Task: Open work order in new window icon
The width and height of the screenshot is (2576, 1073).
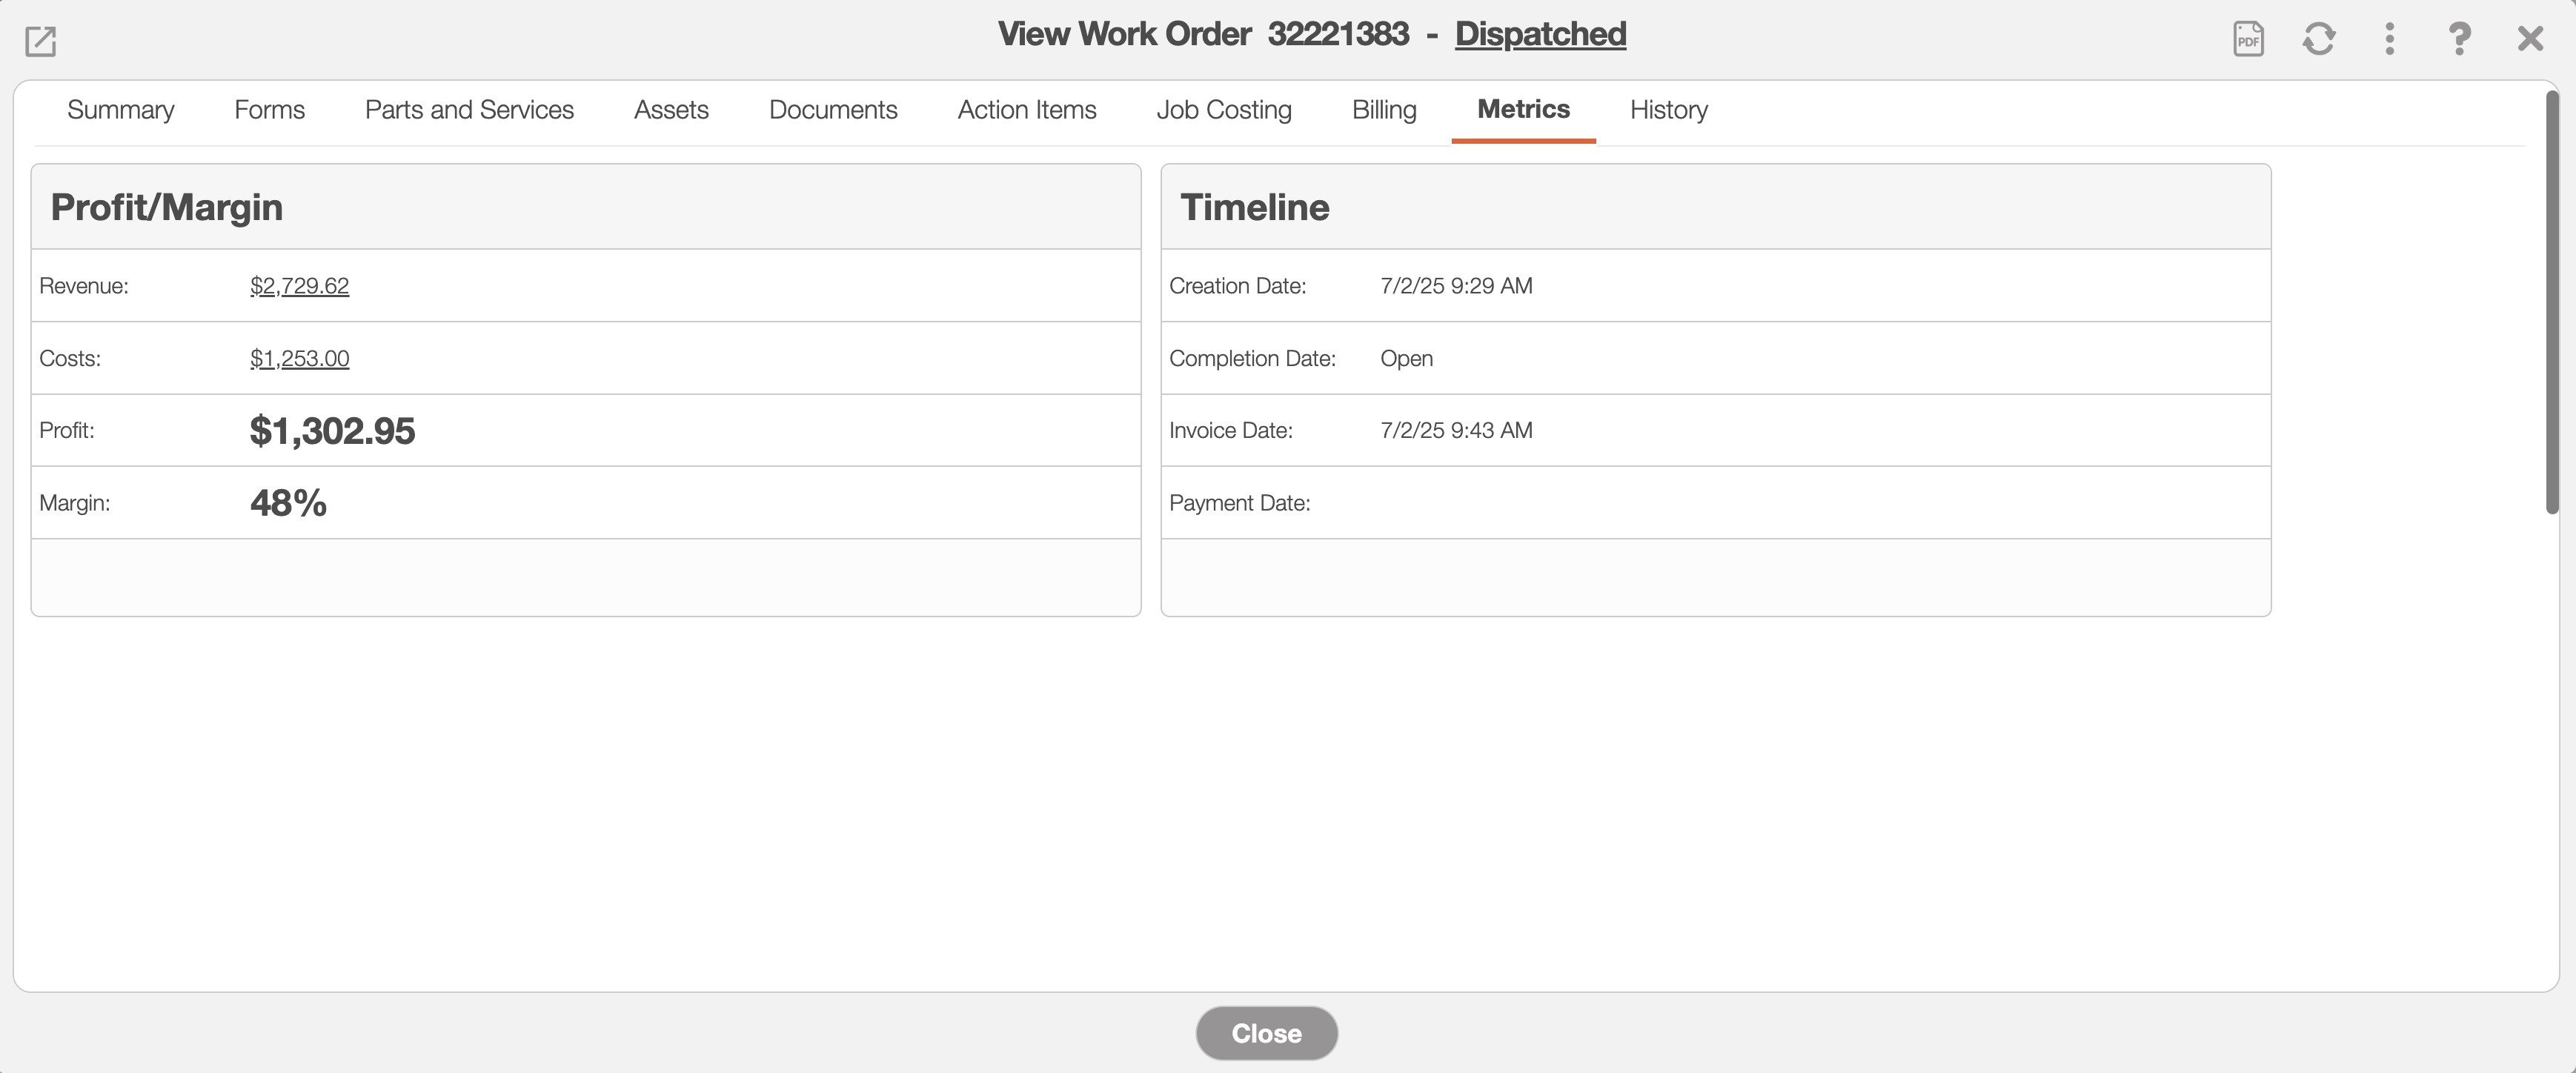Action: pyautogui.click(x=40, y=41)
